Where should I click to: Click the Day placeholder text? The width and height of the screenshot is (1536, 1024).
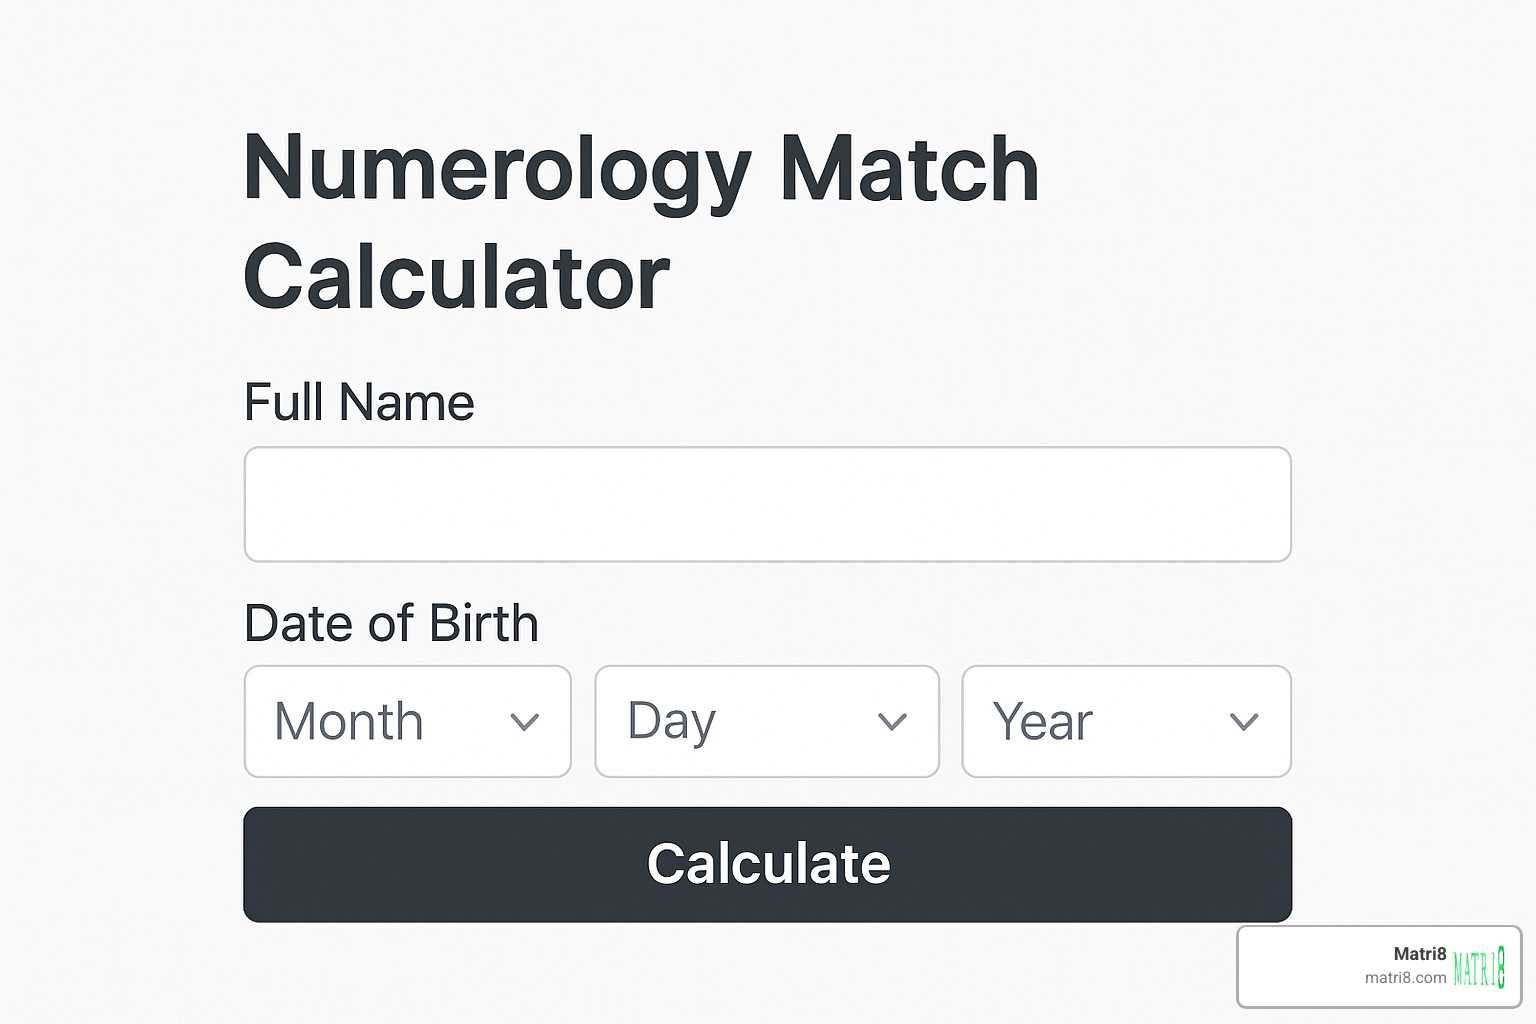click(671, 721)
